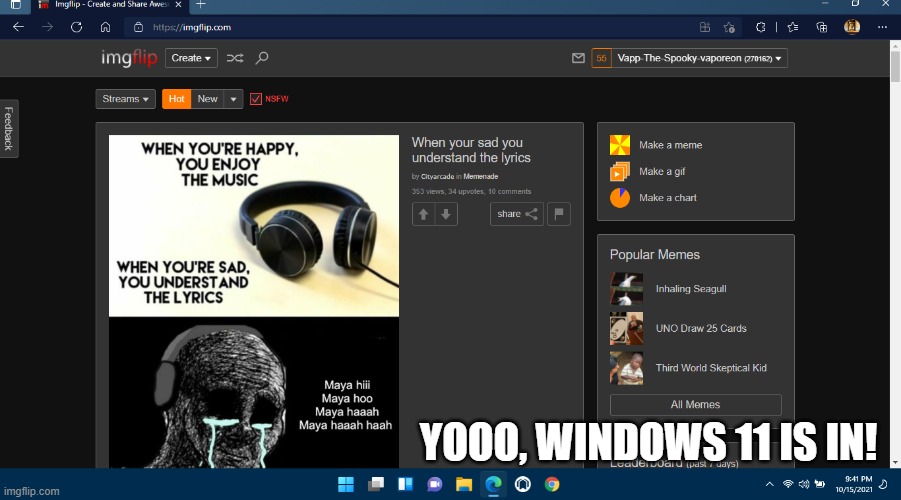The height and width of the screenshot is (500, 901).
Task: Go back with the browser back arrow
Action: click(x=18, y=27)
